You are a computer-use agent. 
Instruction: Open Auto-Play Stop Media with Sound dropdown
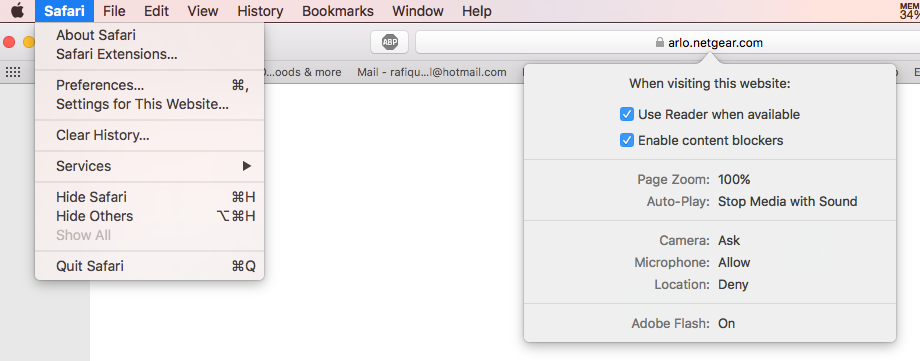click(x=787, y=202)
